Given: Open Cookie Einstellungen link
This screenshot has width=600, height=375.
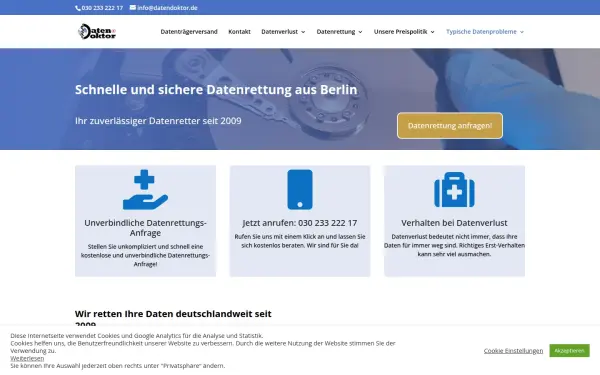Looking at the screenshot, I should point(513,351).
